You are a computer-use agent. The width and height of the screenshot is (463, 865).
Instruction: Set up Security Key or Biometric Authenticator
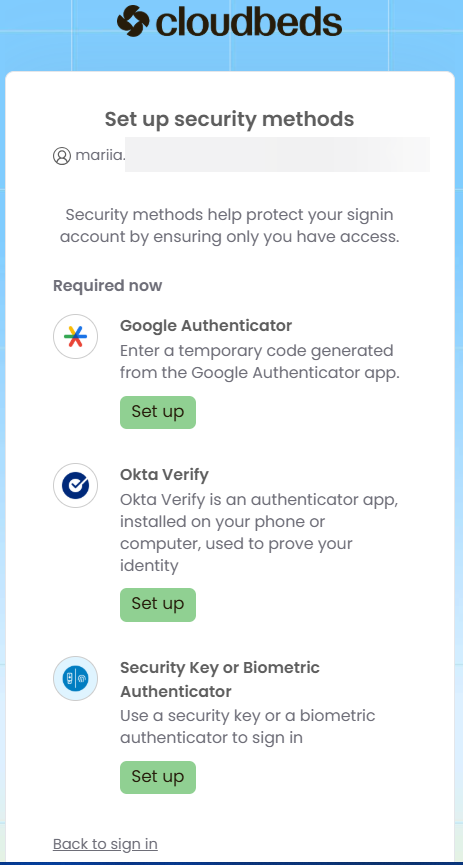(158, 777)
